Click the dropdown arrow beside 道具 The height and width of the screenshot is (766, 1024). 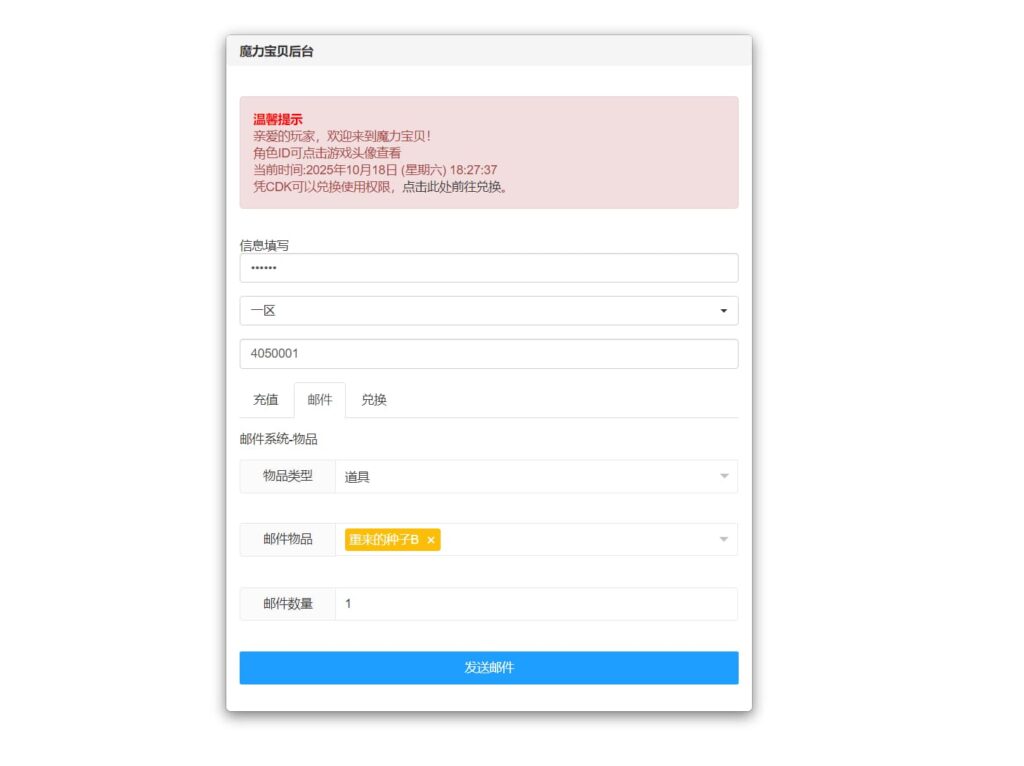pyautogui.click(x=723, y=476)
